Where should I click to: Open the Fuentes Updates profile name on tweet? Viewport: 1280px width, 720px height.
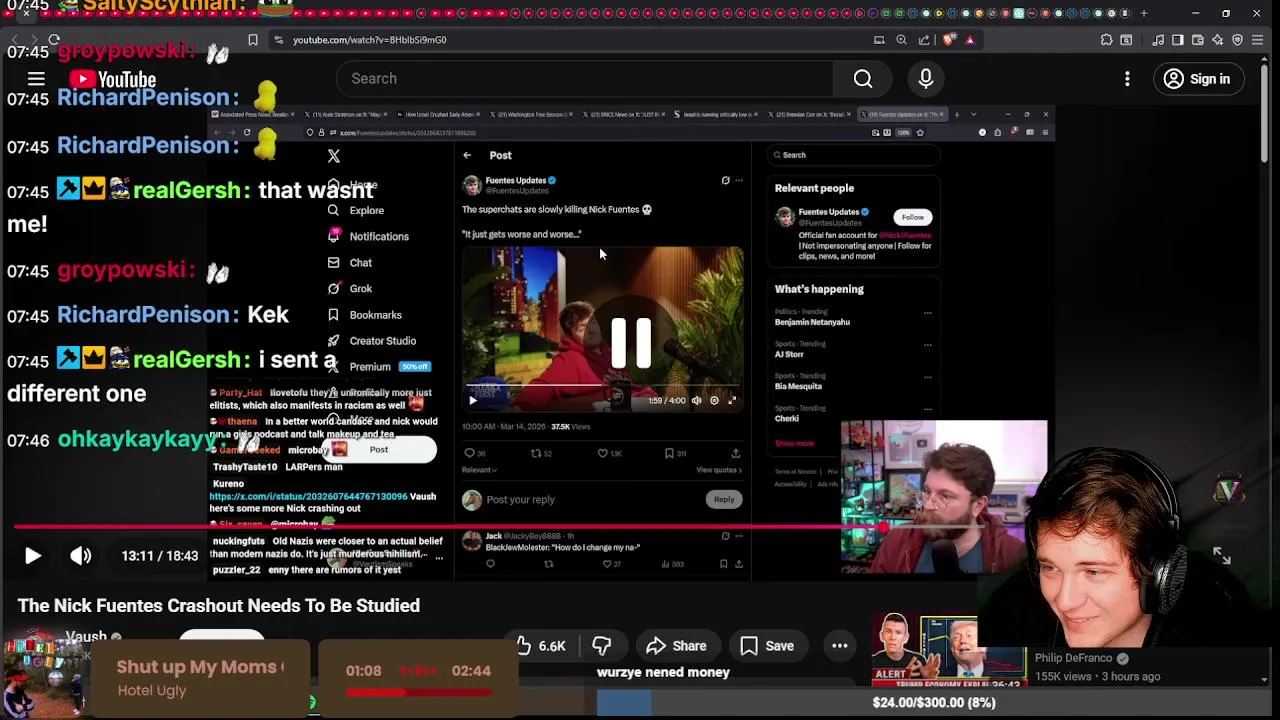tap(516, 180)
